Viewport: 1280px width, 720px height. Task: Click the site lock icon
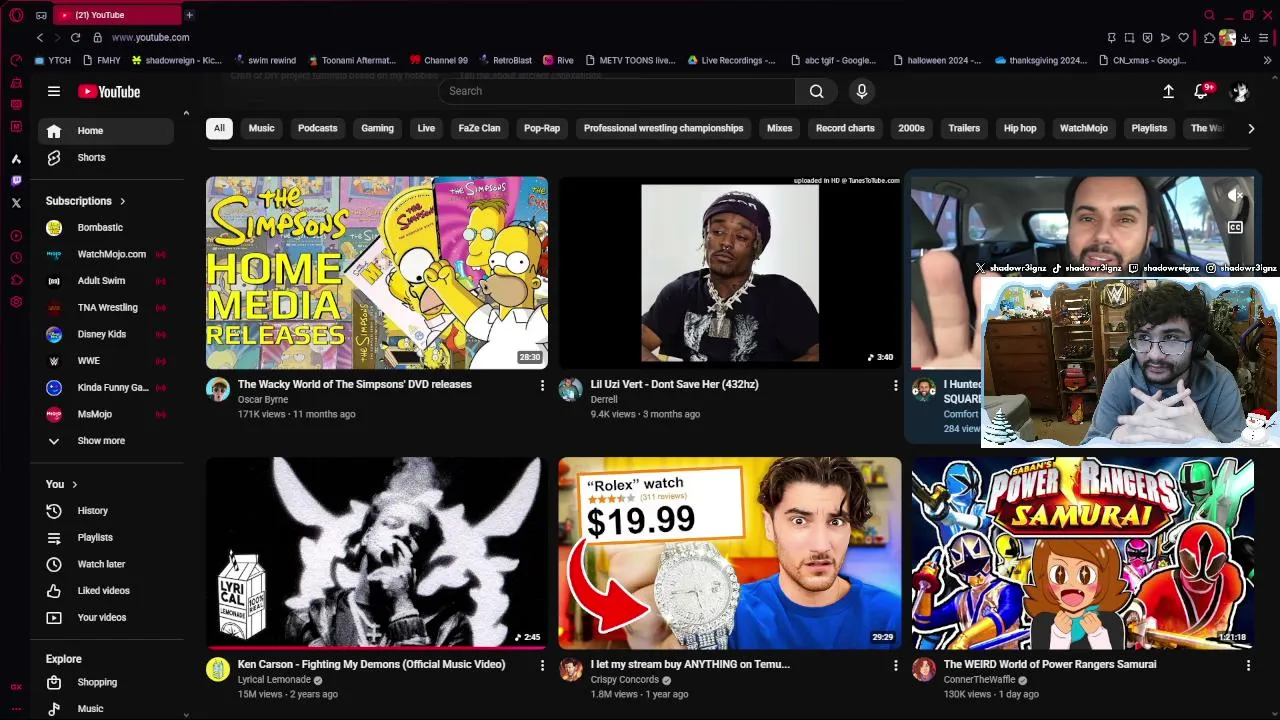pyautogui.click(x=97, y=37)
